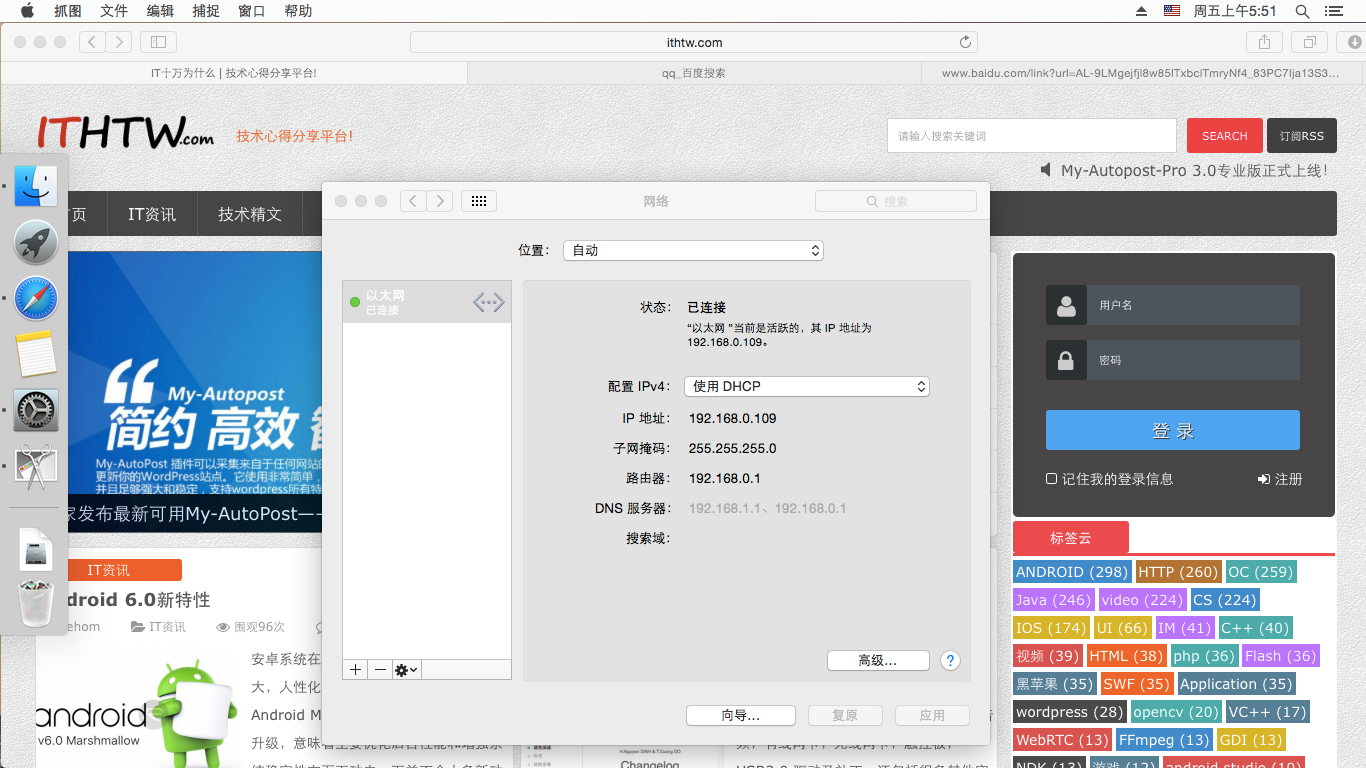Screen dimensions: 1366x768
Task: Go forward in Network preferences window
Action: (x=440, y=201)
